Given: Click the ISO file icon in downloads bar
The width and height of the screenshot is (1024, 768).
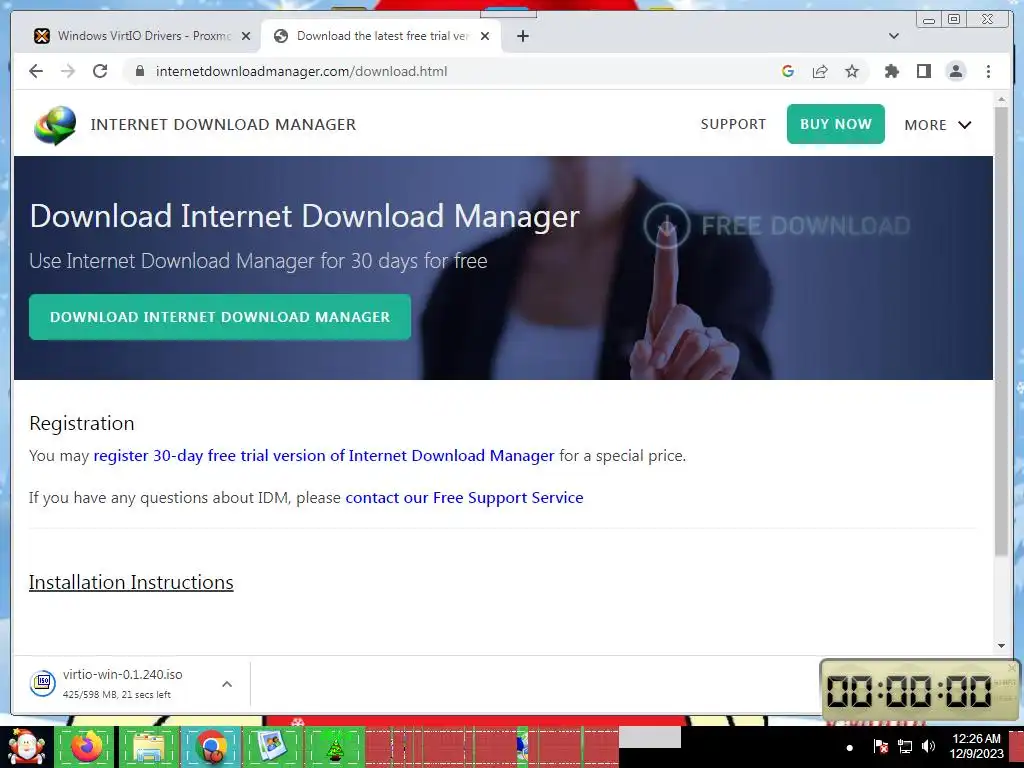Looking at the screenshot, I should coord(42,683).
